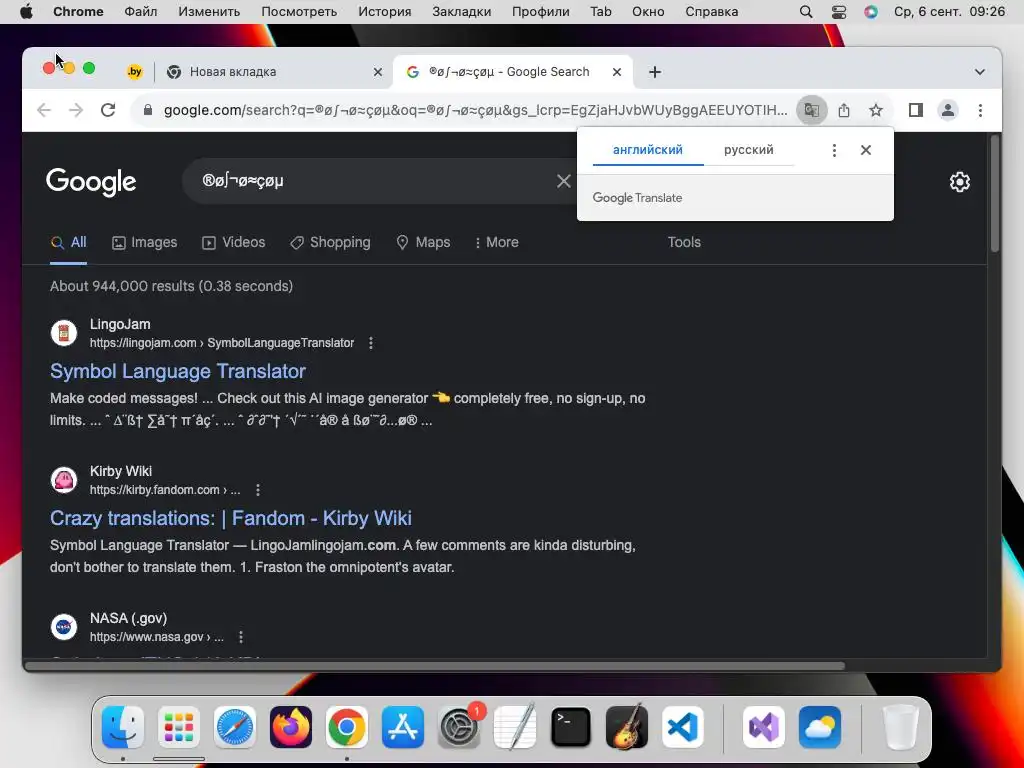This screenshot has height=768, width=1024.
Task: Open the Apple menu
Action: pos(26,12)
